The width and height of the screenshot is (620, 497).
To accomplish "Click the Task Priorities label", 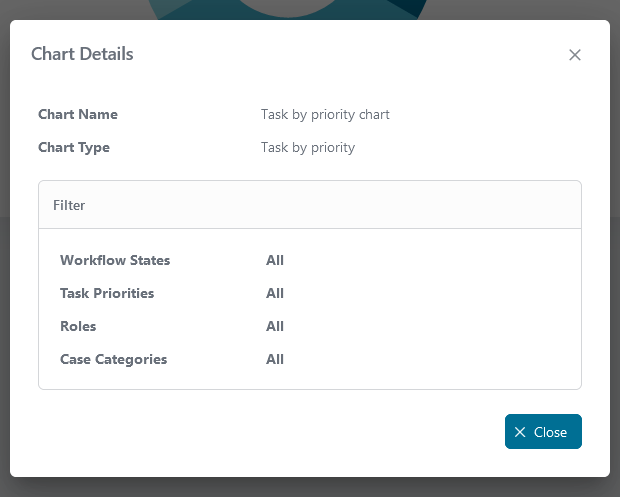I will [107, 293].
